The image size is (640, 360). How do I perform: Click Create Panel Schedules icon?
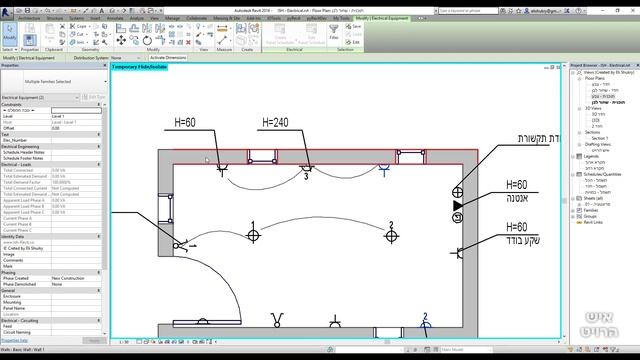(x=280, y=33)
